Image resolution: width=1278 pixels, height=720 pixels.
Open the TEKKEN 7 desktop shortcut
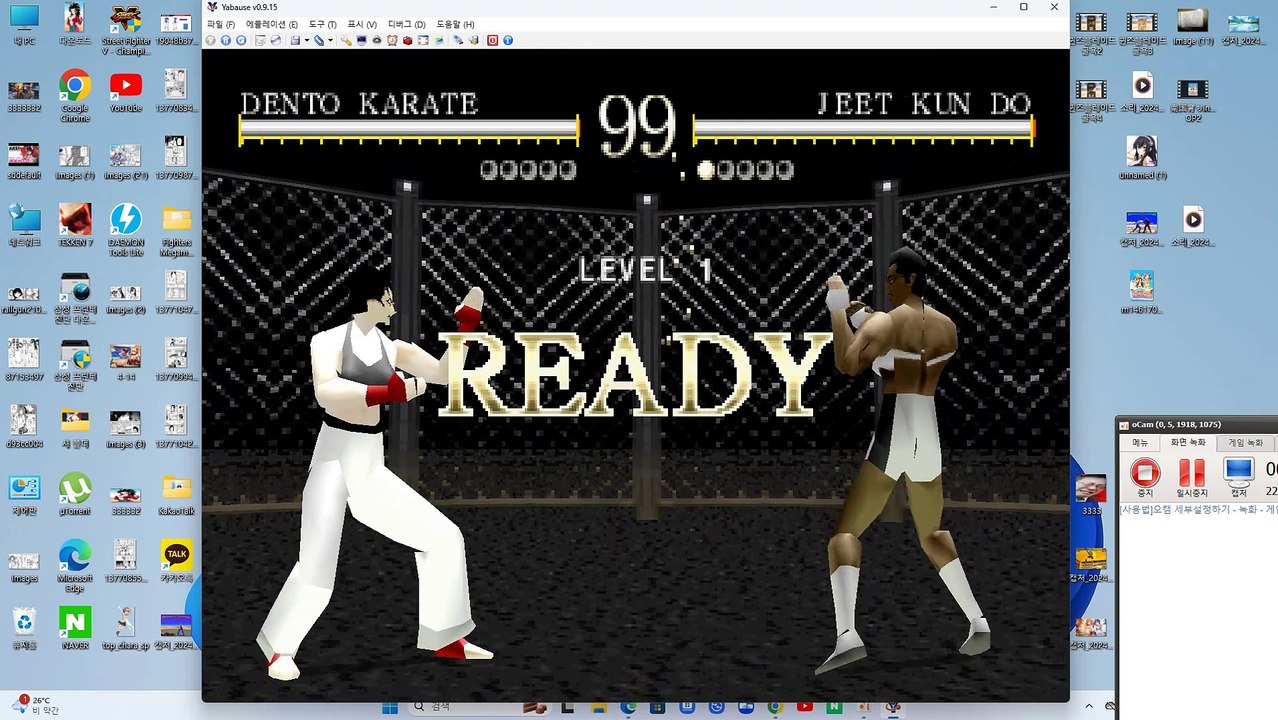pos(75,224)
